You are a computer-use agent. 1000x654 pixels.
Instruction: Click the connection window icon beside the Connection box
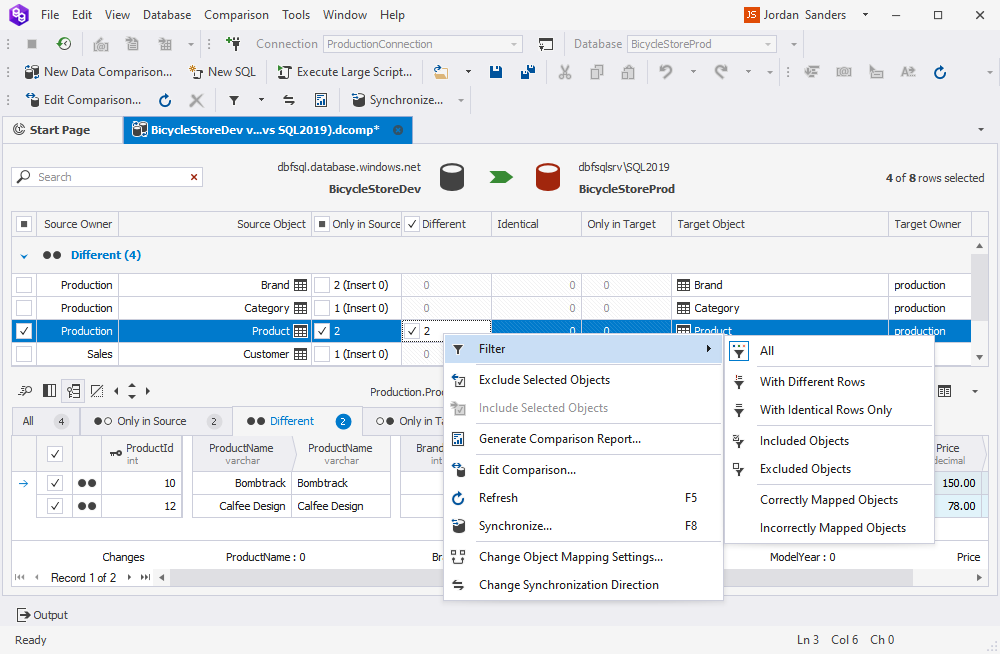click(x=545, y=44)
